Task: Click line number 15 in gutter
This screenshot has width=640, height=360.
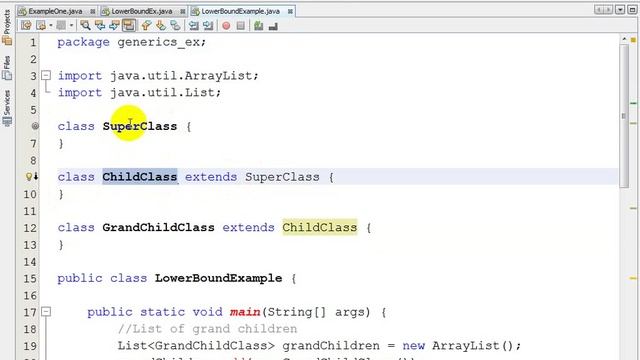Action: pos(30,278)
